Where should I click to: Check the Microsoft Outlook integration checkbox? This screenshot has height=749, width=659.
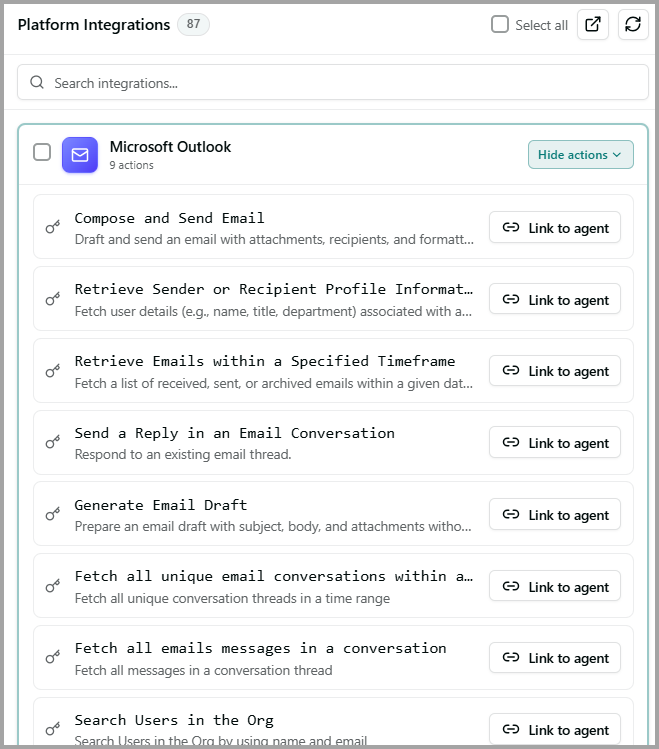[x=42, y=152]
